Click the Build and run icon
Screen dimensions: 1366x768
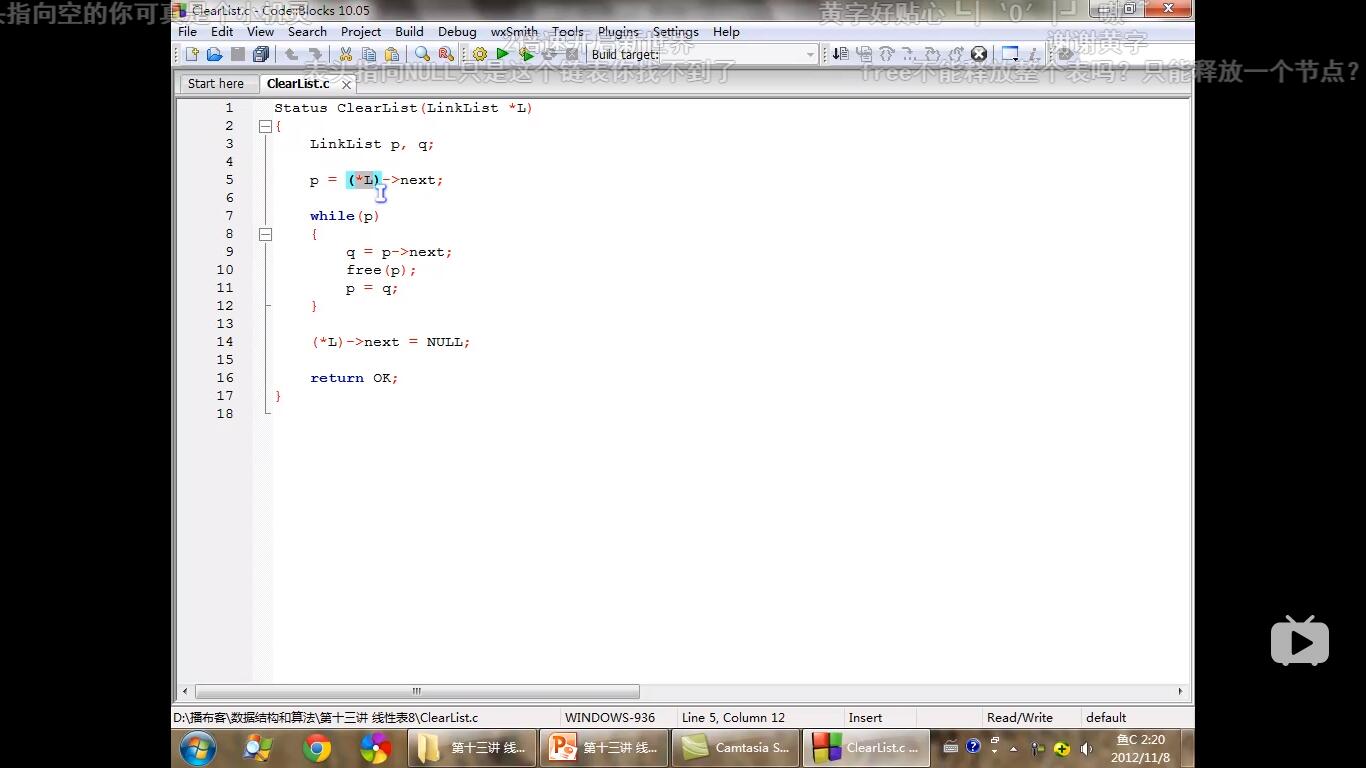pos(526,54)
